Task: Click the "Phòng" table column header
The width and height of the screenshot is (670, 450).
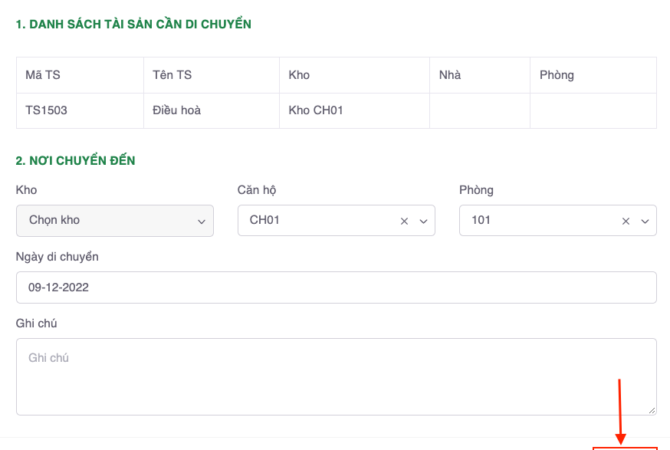Action: (x=557, y=75)
